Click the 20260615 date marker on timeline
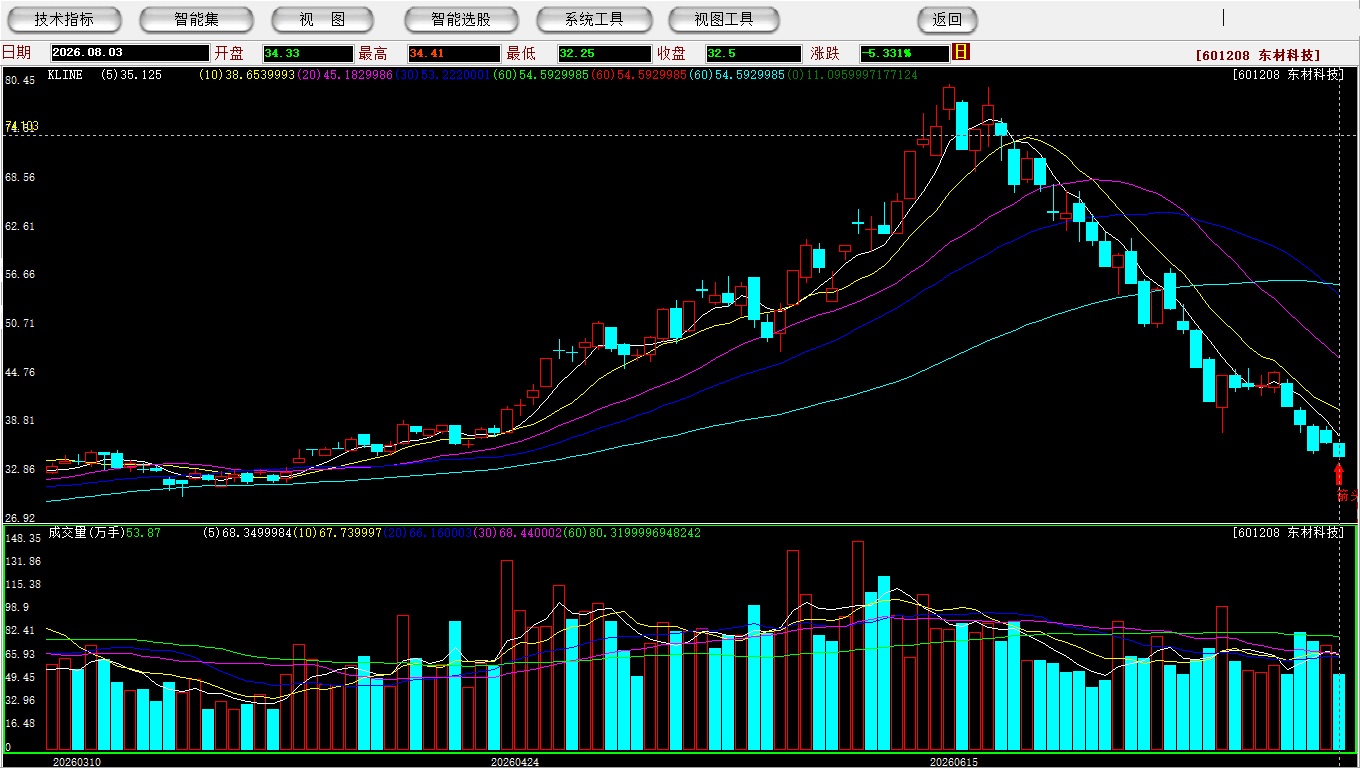The height and width of the screenshot is (768, 1360). (x=953, y=761)
